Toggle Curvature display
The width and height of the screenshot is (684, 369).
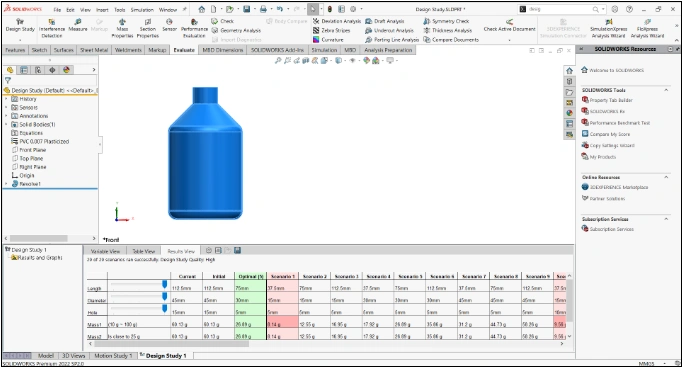(x=328, y=40)
